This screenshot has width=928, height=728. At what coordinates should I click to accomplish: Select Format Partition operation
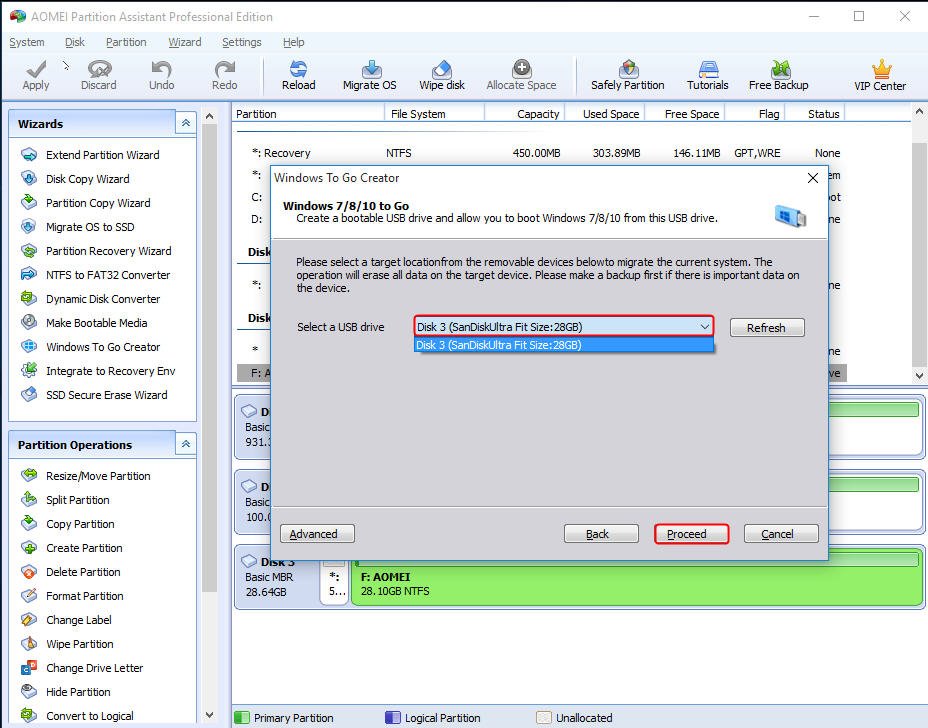(72, 596)
